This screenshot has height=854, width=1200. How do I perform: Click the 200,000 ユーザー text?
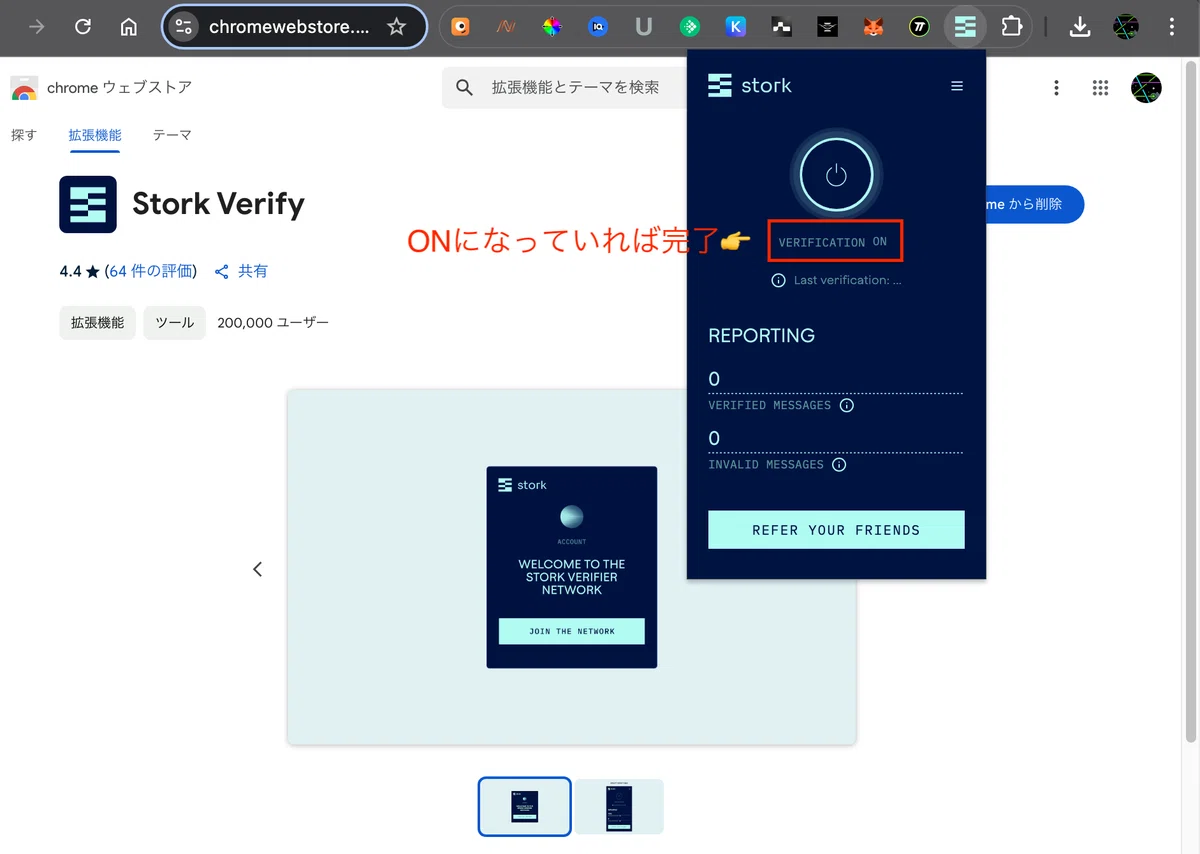[273, 323]
